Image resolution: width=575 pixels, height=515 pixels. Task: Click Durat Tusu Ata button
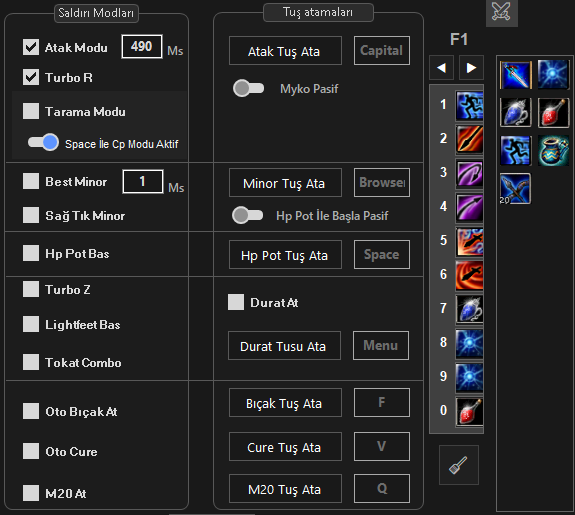click(284, 346)
